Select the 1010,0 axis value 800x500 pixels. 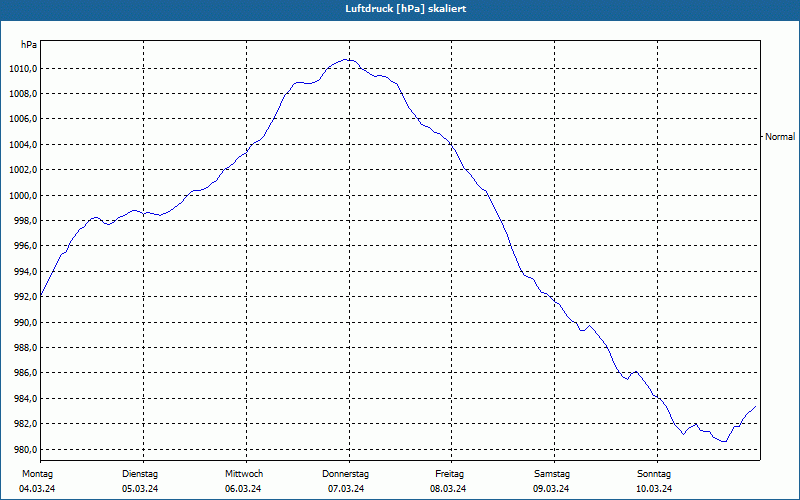click(22, 69)
